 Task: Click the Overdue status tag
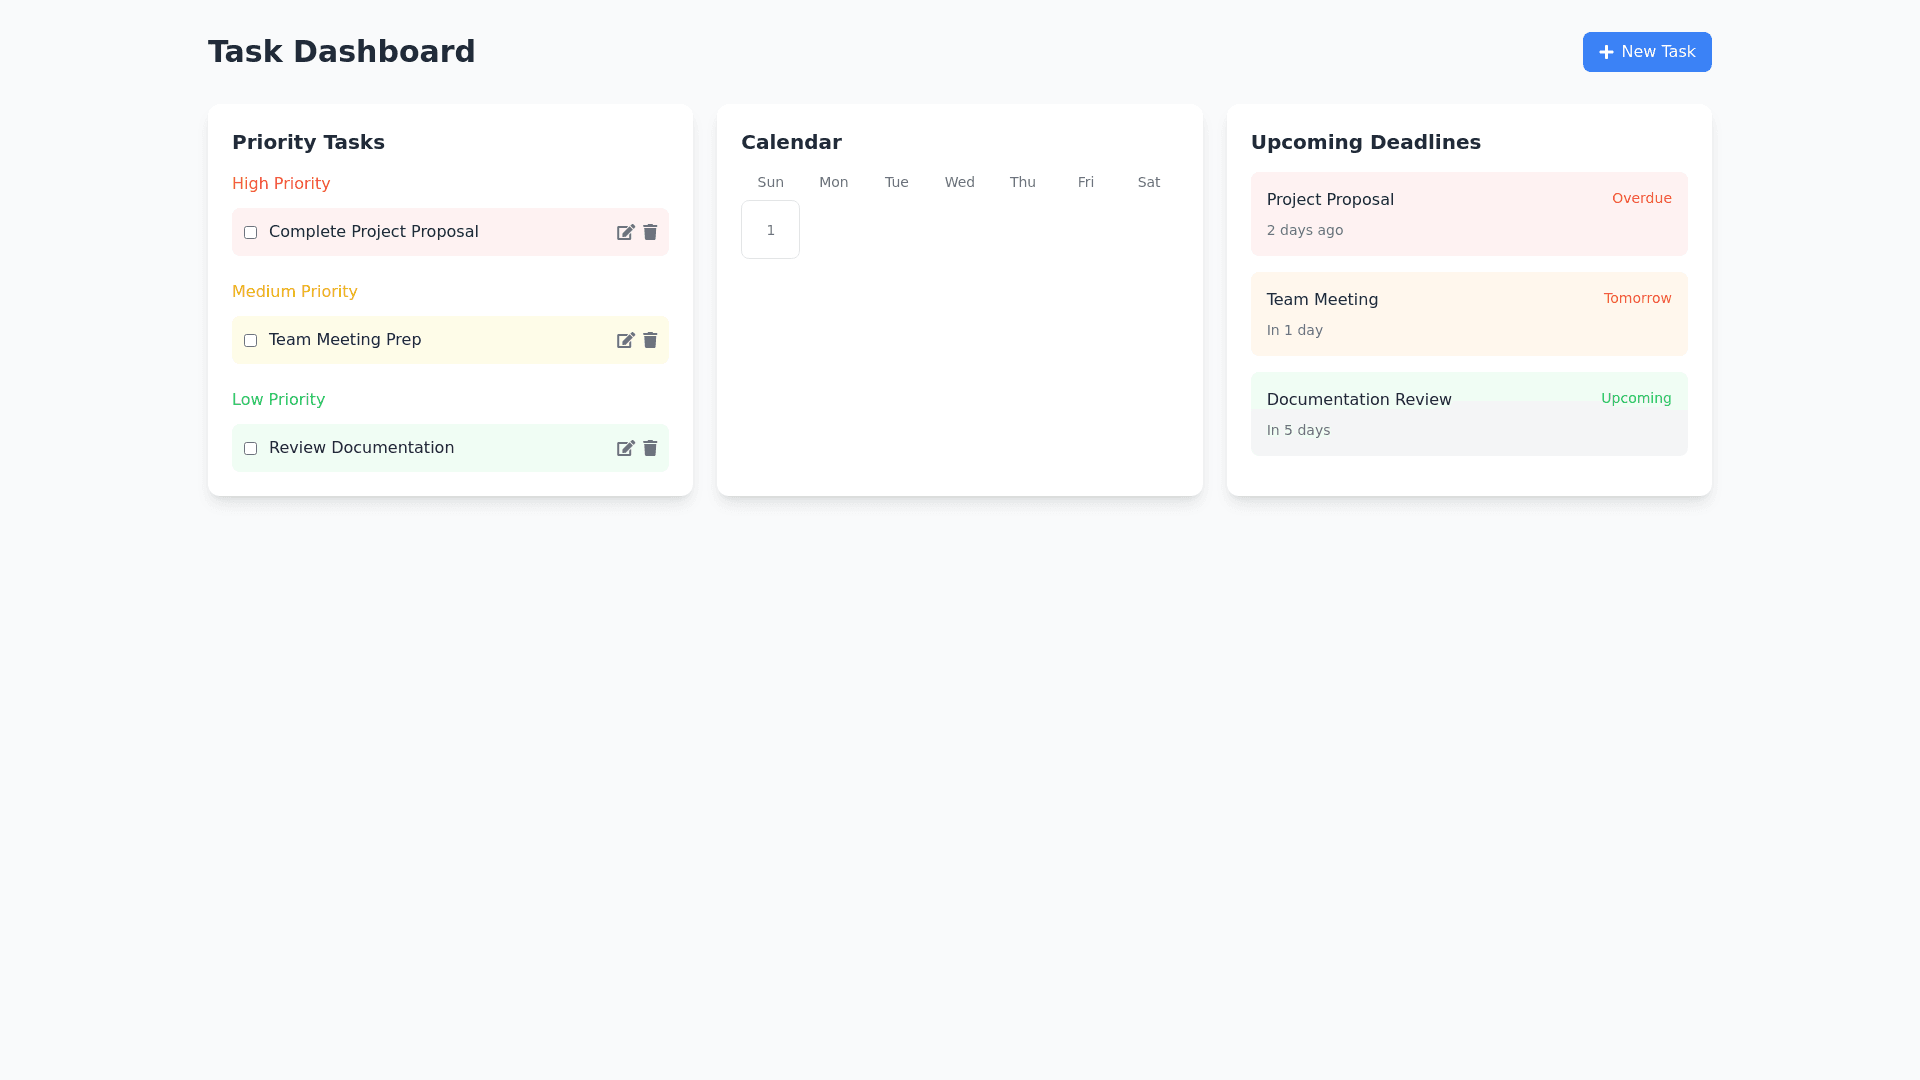pyautogui.click(x=1641, y=198)
